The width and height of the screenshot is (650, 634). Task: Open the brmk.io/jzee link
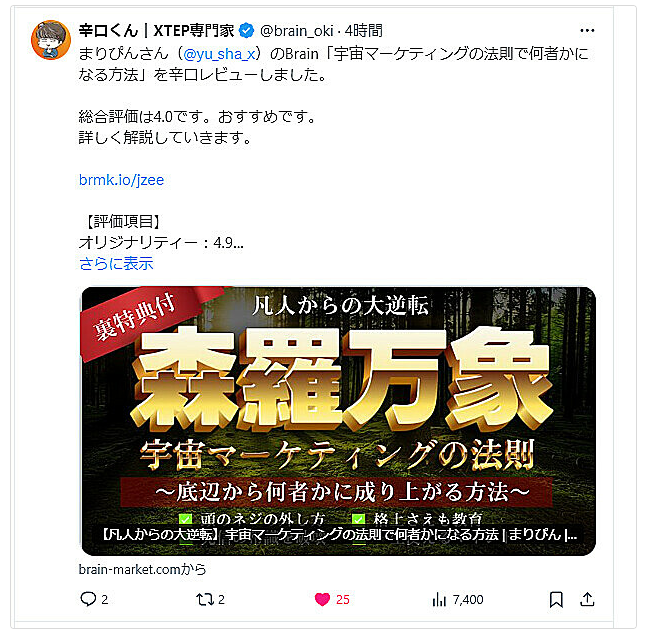pyautogui.click(x=121, y=180)
